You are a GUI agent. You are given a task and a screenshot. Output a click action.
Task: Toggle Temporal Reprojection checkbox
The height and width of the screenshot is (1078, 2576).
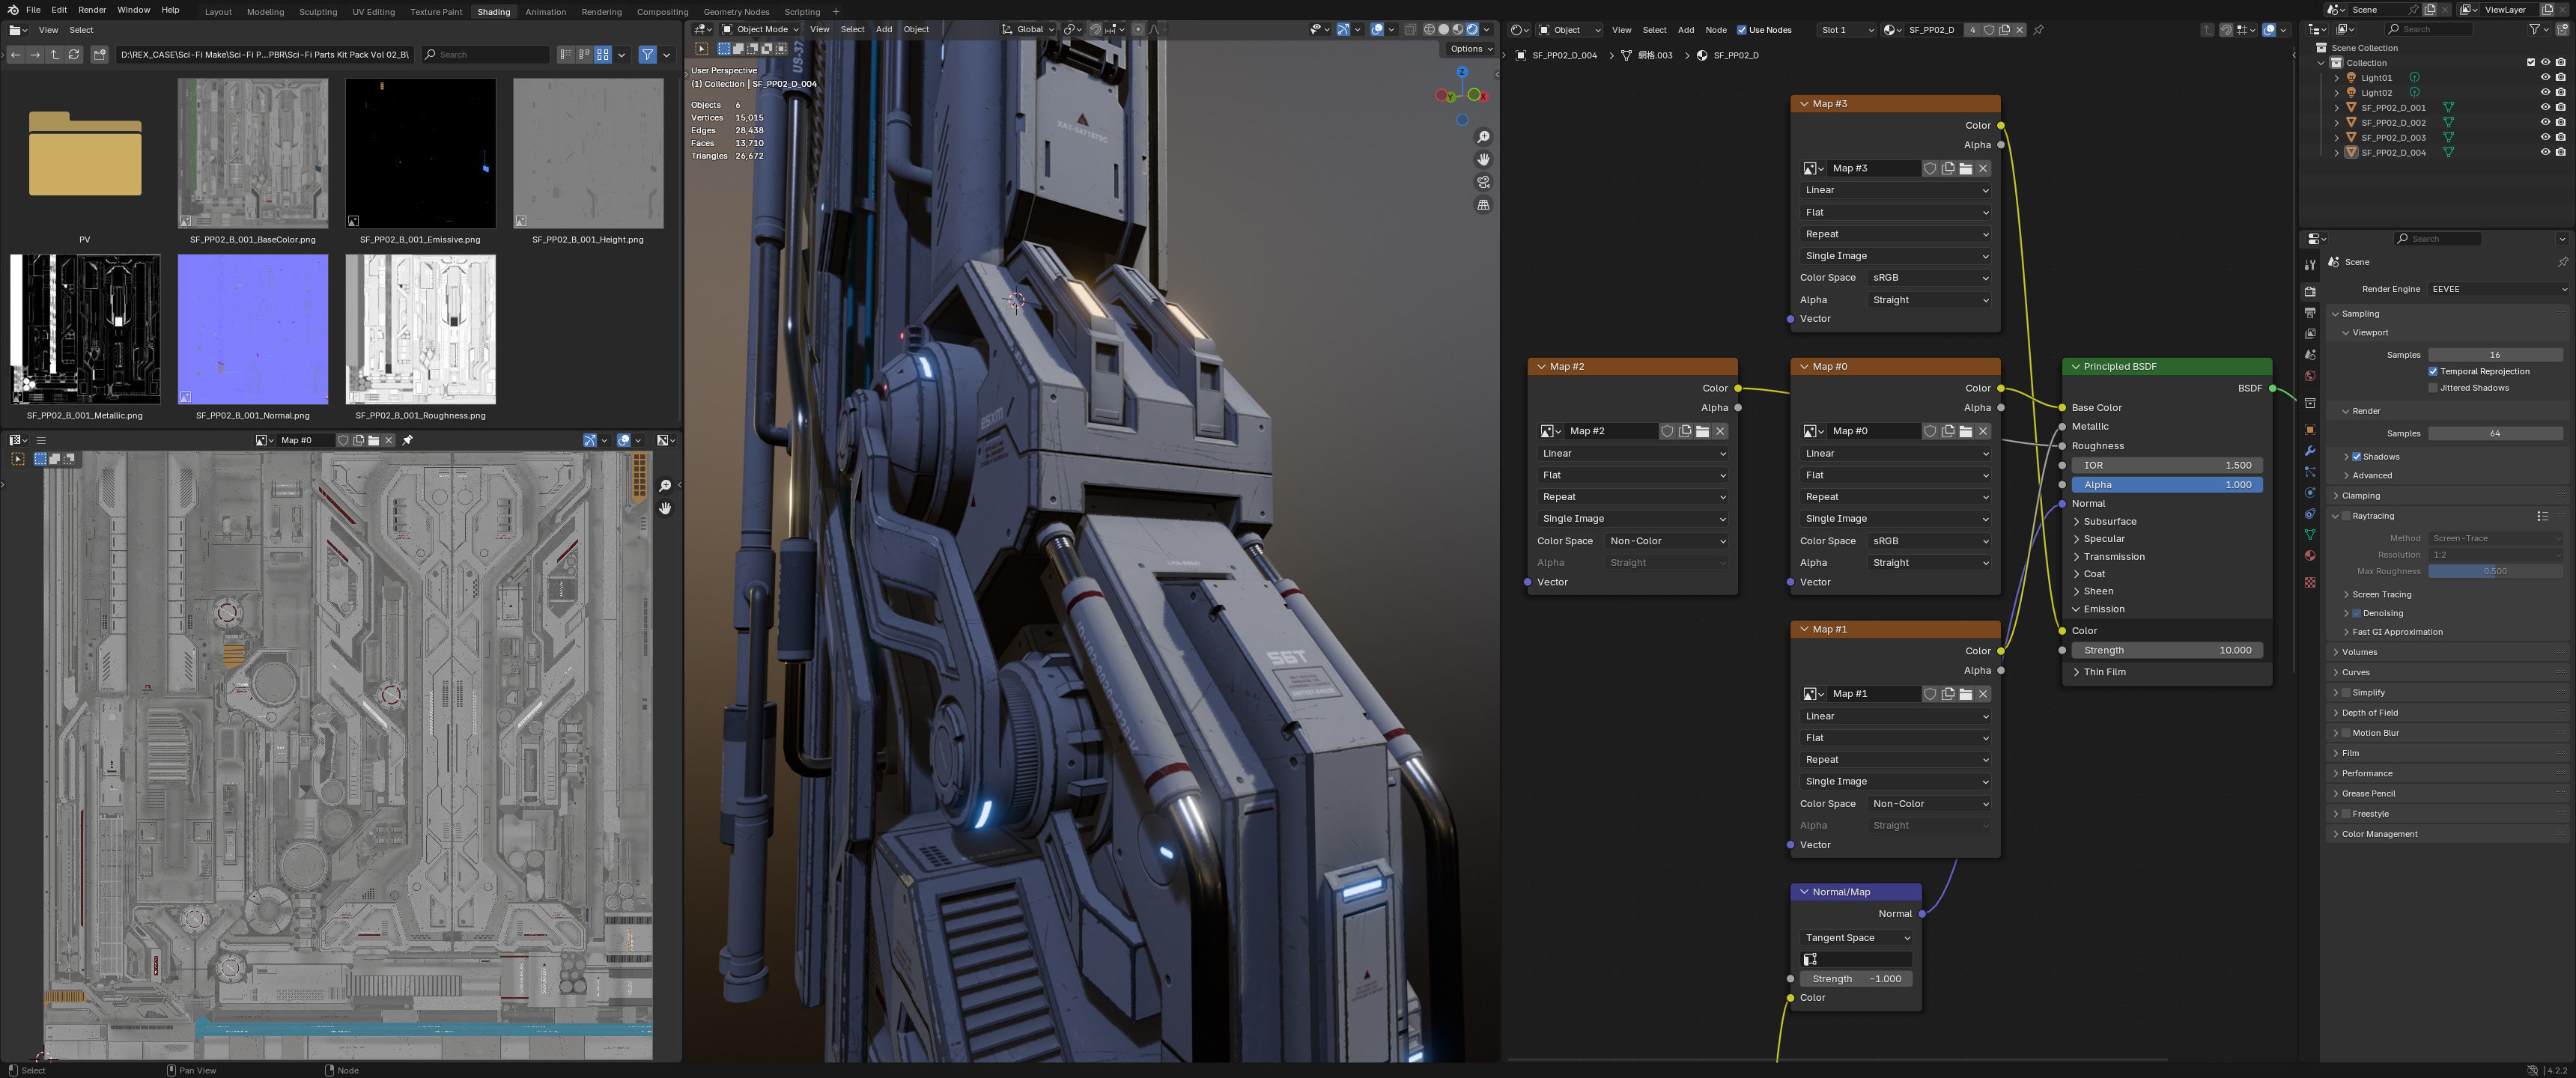click(x=2433, y=371)
